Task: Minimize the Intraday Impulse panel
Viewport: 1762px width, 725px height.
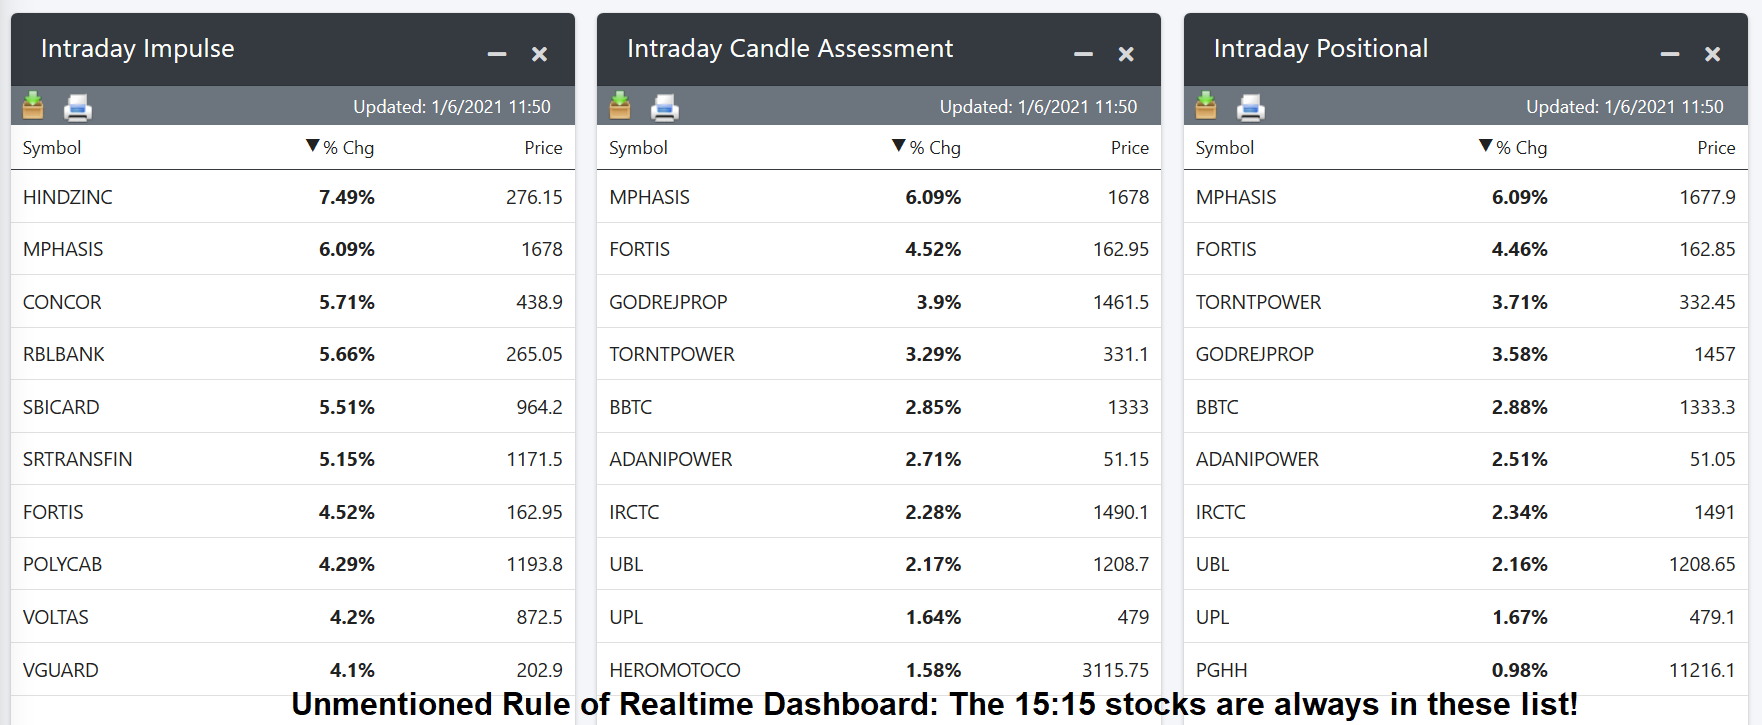Action: click(x=497, y=54)
